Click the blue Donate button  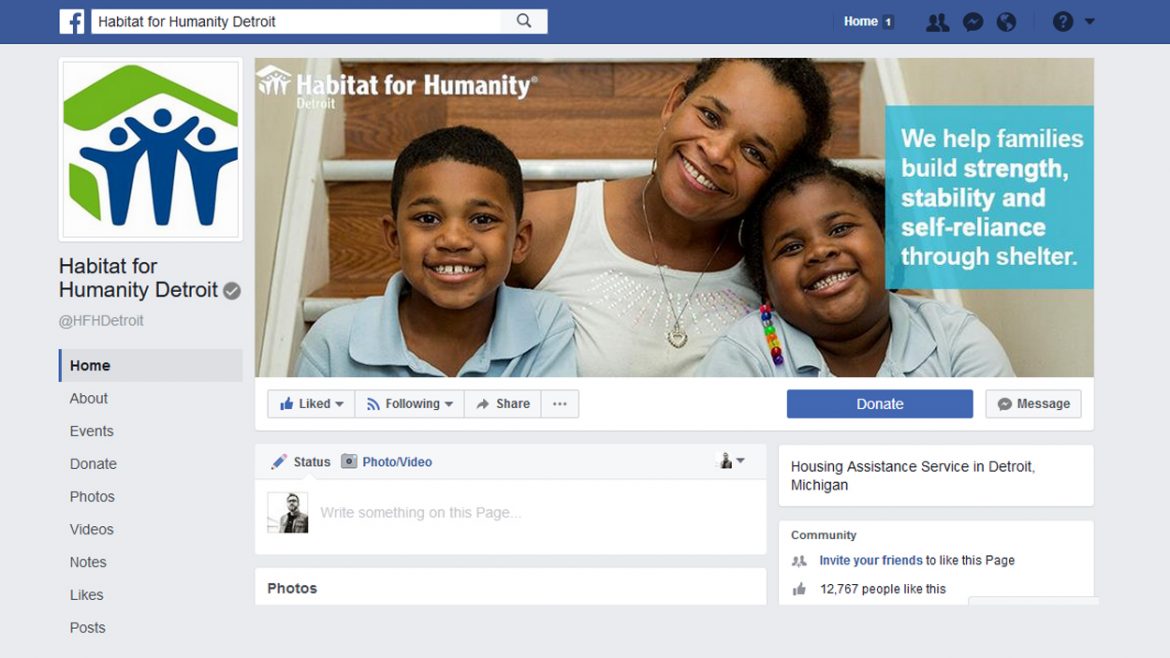coord(880,404)
